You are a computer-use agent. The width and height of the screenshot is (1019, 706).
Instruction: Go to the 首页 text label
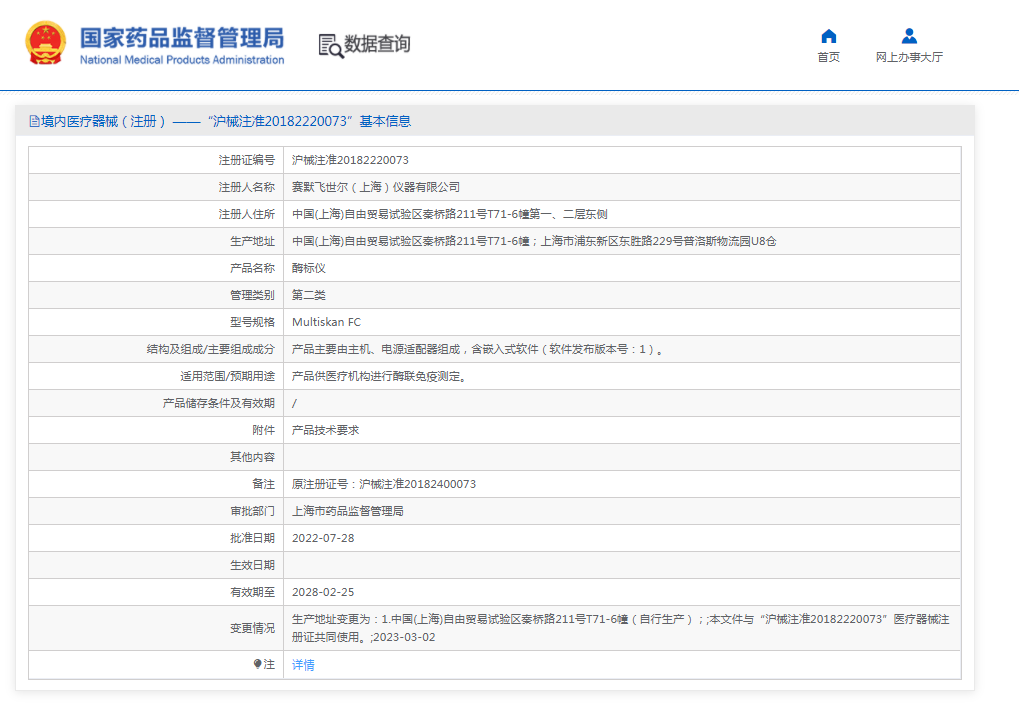(828, 57)
